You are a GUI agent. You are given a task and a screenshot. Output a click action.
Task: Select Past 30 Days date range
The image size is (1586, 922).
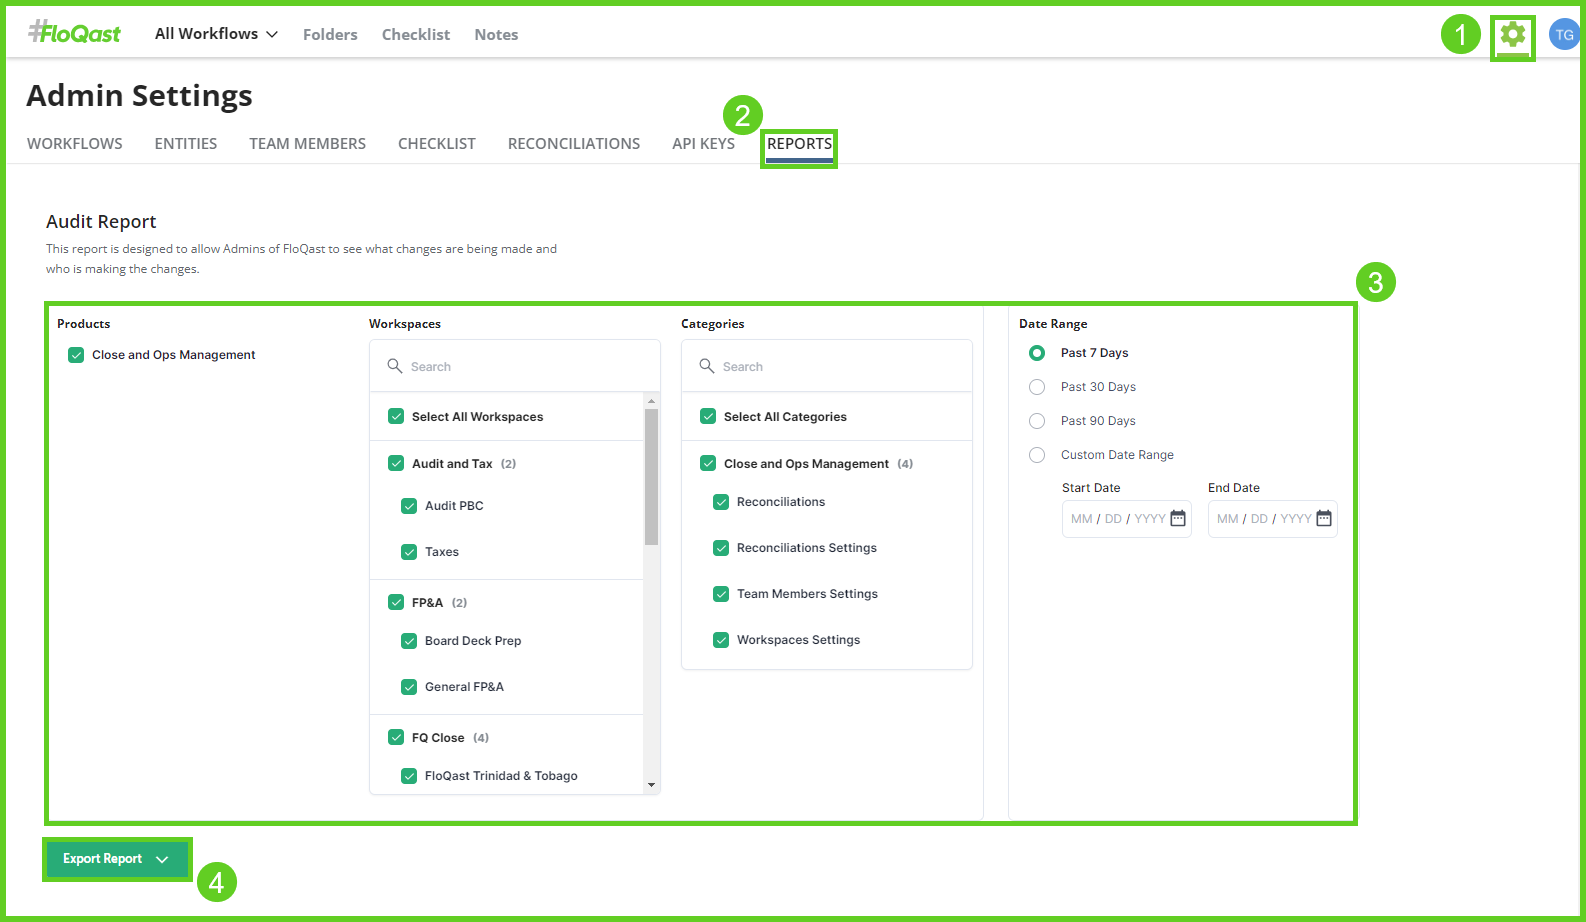[1037, 387]
